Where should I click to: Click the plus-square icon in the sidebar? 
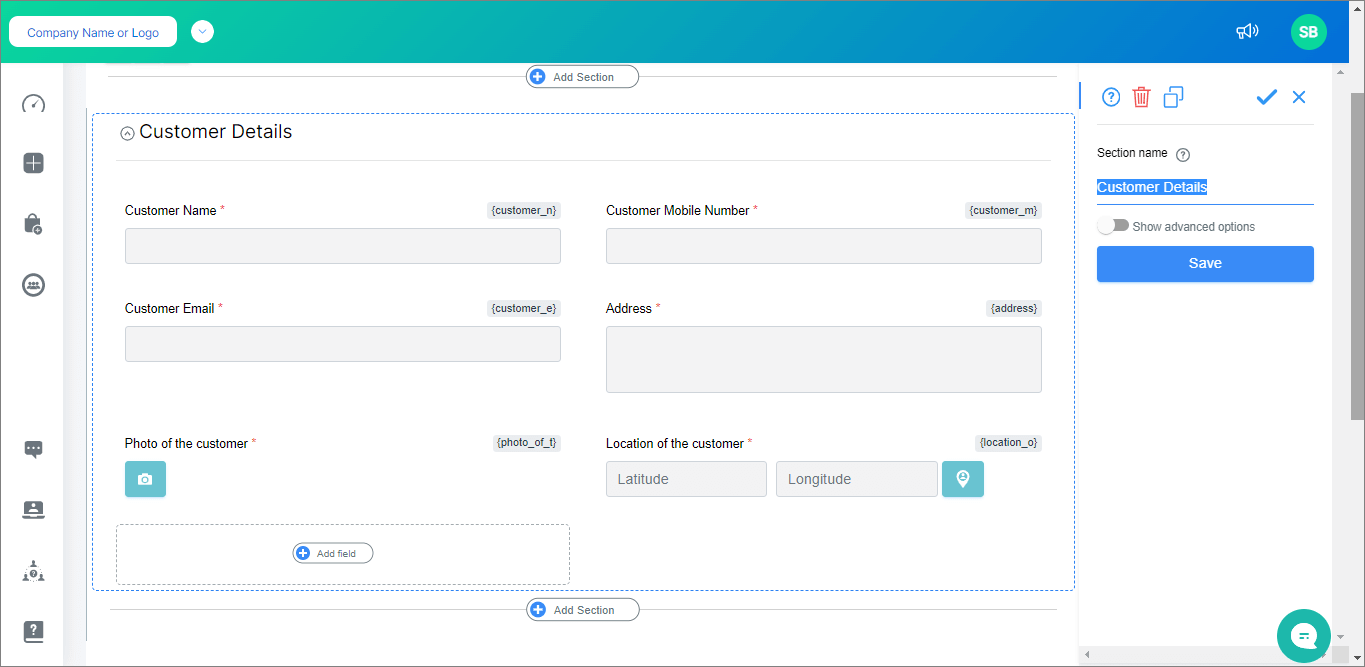[x=33, y=163]
